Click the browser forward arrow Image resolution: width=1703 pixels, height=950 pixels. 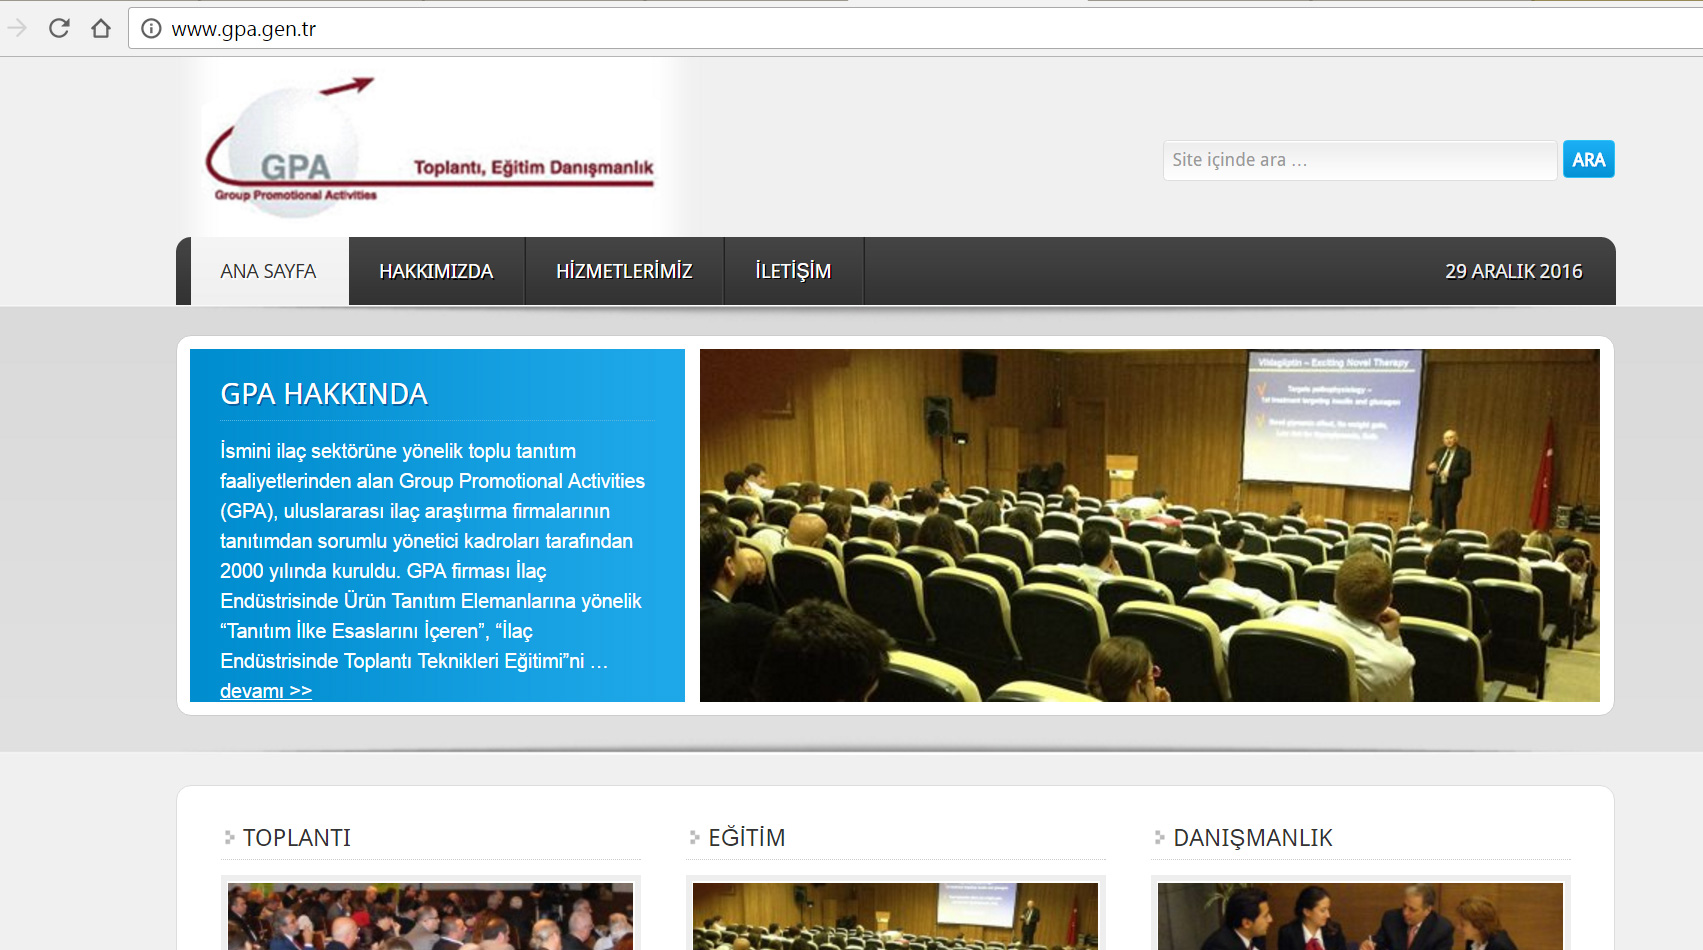pyautogui.click(x=17, y=28)
